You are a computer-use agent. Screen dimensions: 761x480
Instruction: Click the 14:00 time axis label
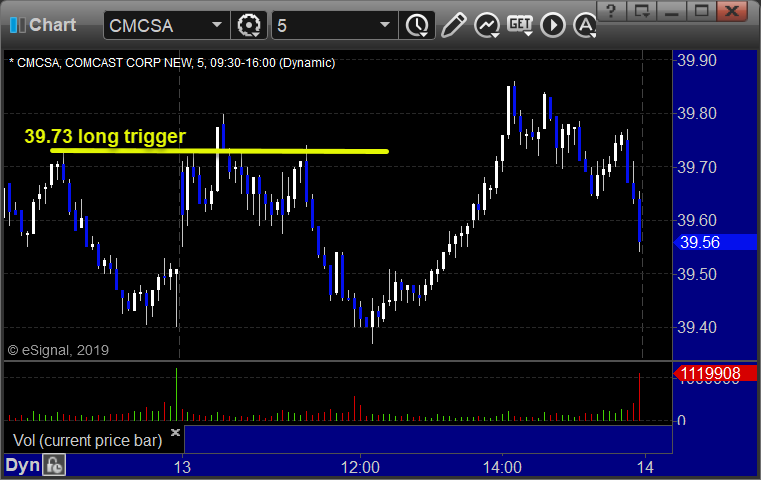coord(502,467)
